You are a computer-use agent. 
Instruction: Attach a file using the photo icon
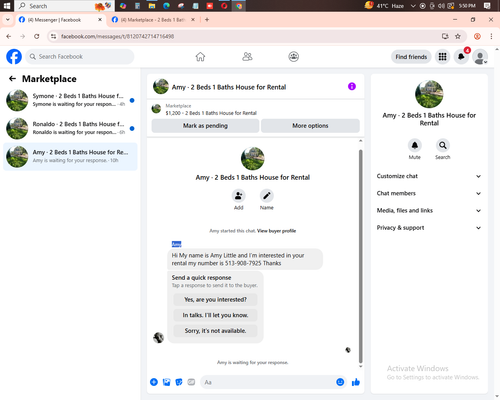(166, 382)
